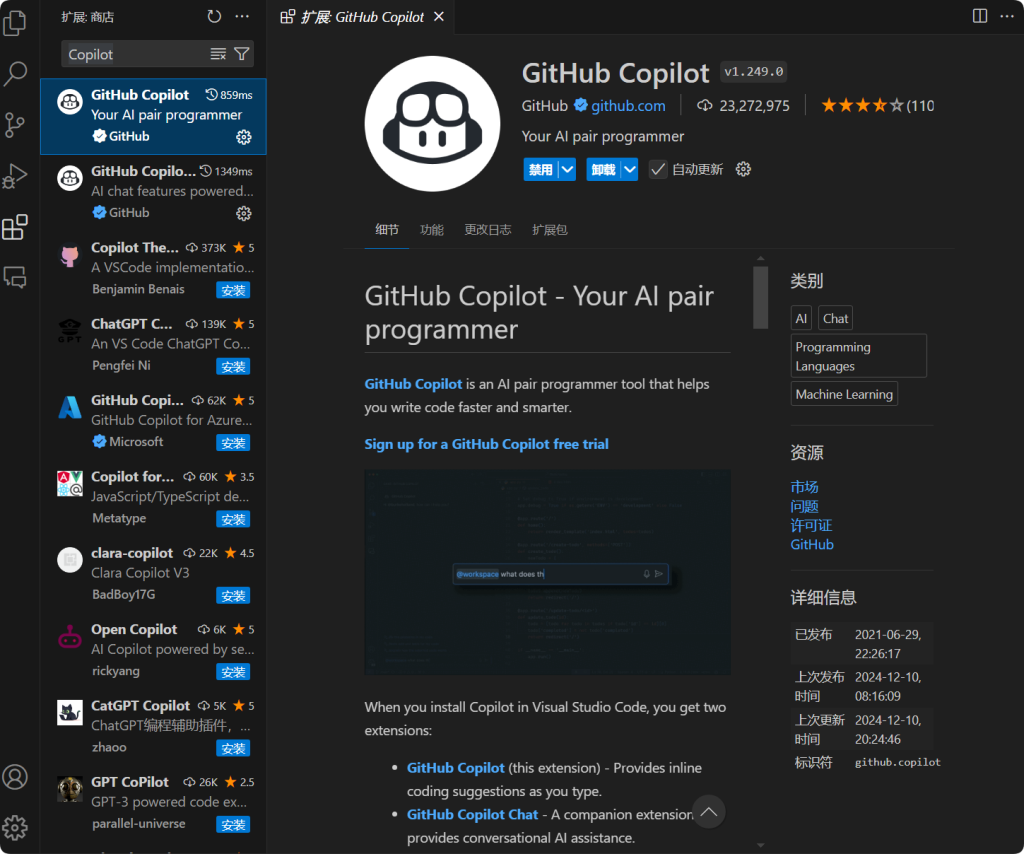Open the Manage gear in activity bar
This screenshot has width=1024, height=854.
[x=15, y=827]
